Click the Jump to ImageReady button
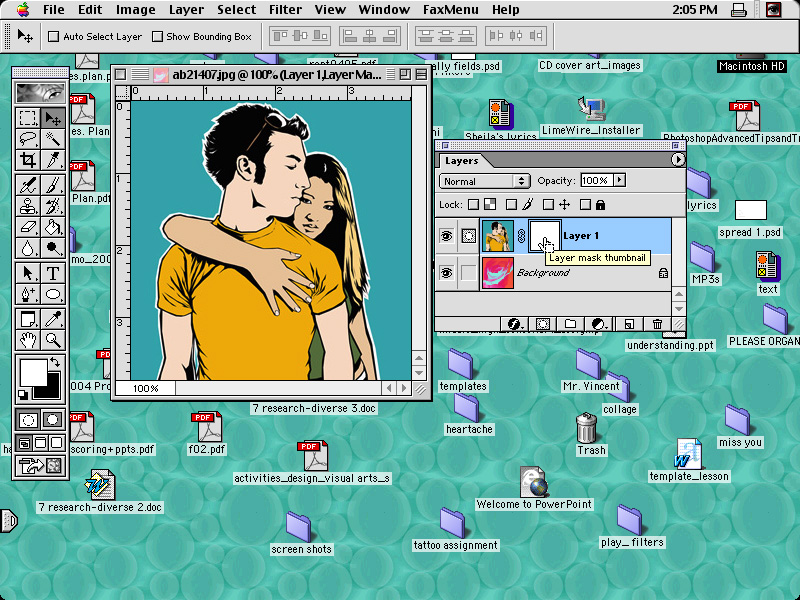Screen dimensions: 800x600 [40, 465]
